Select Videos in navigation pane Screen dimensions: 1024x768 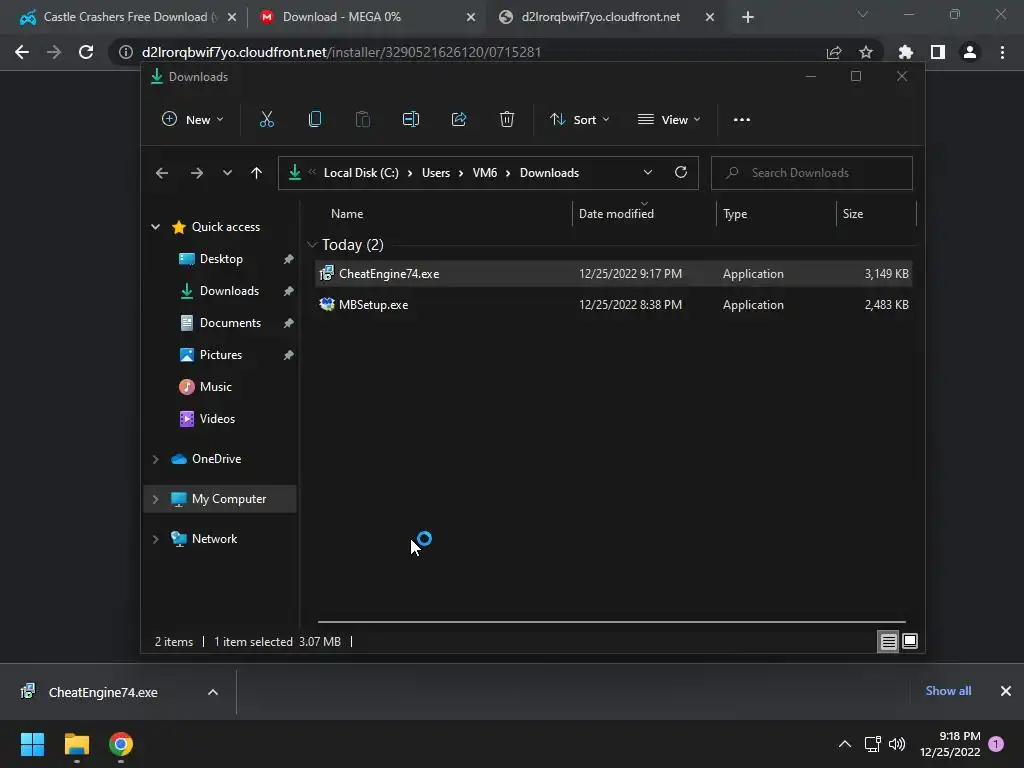(x=217, y=419)
